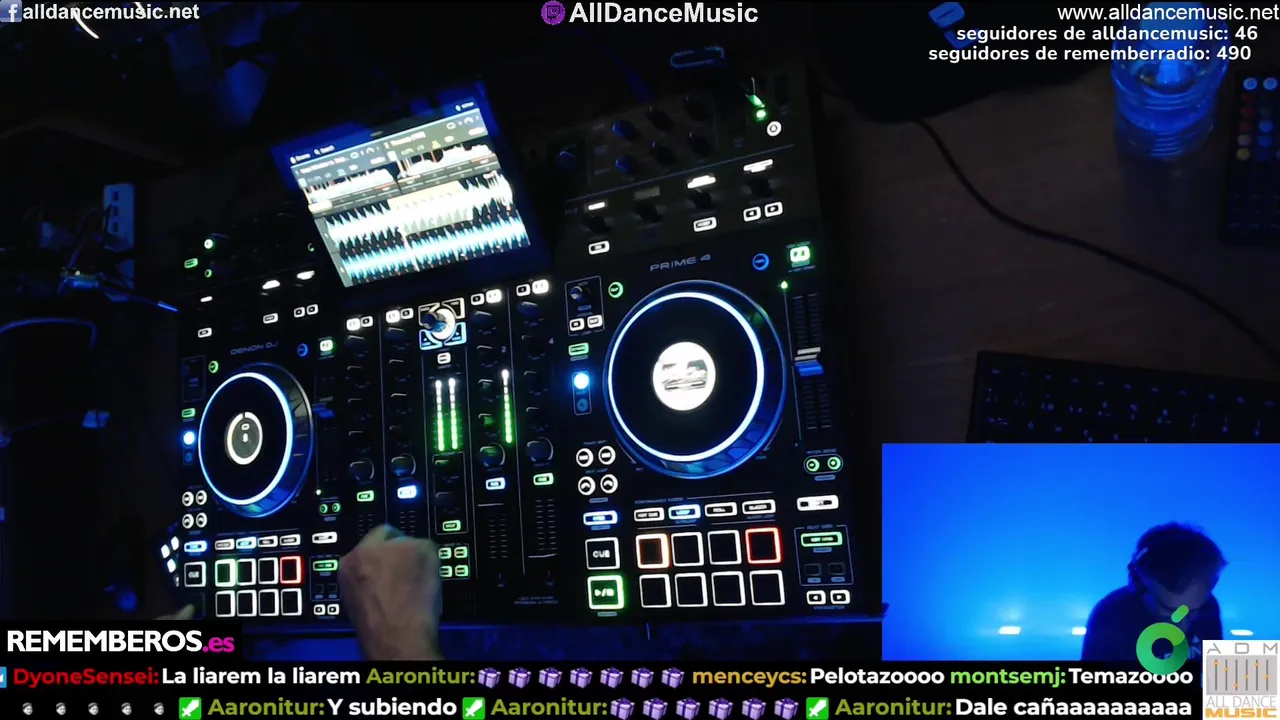Click the alldancemusic.net text by Facebook icon
The height and width of the screenshot is (720, 1280).
tap(111, 12)
